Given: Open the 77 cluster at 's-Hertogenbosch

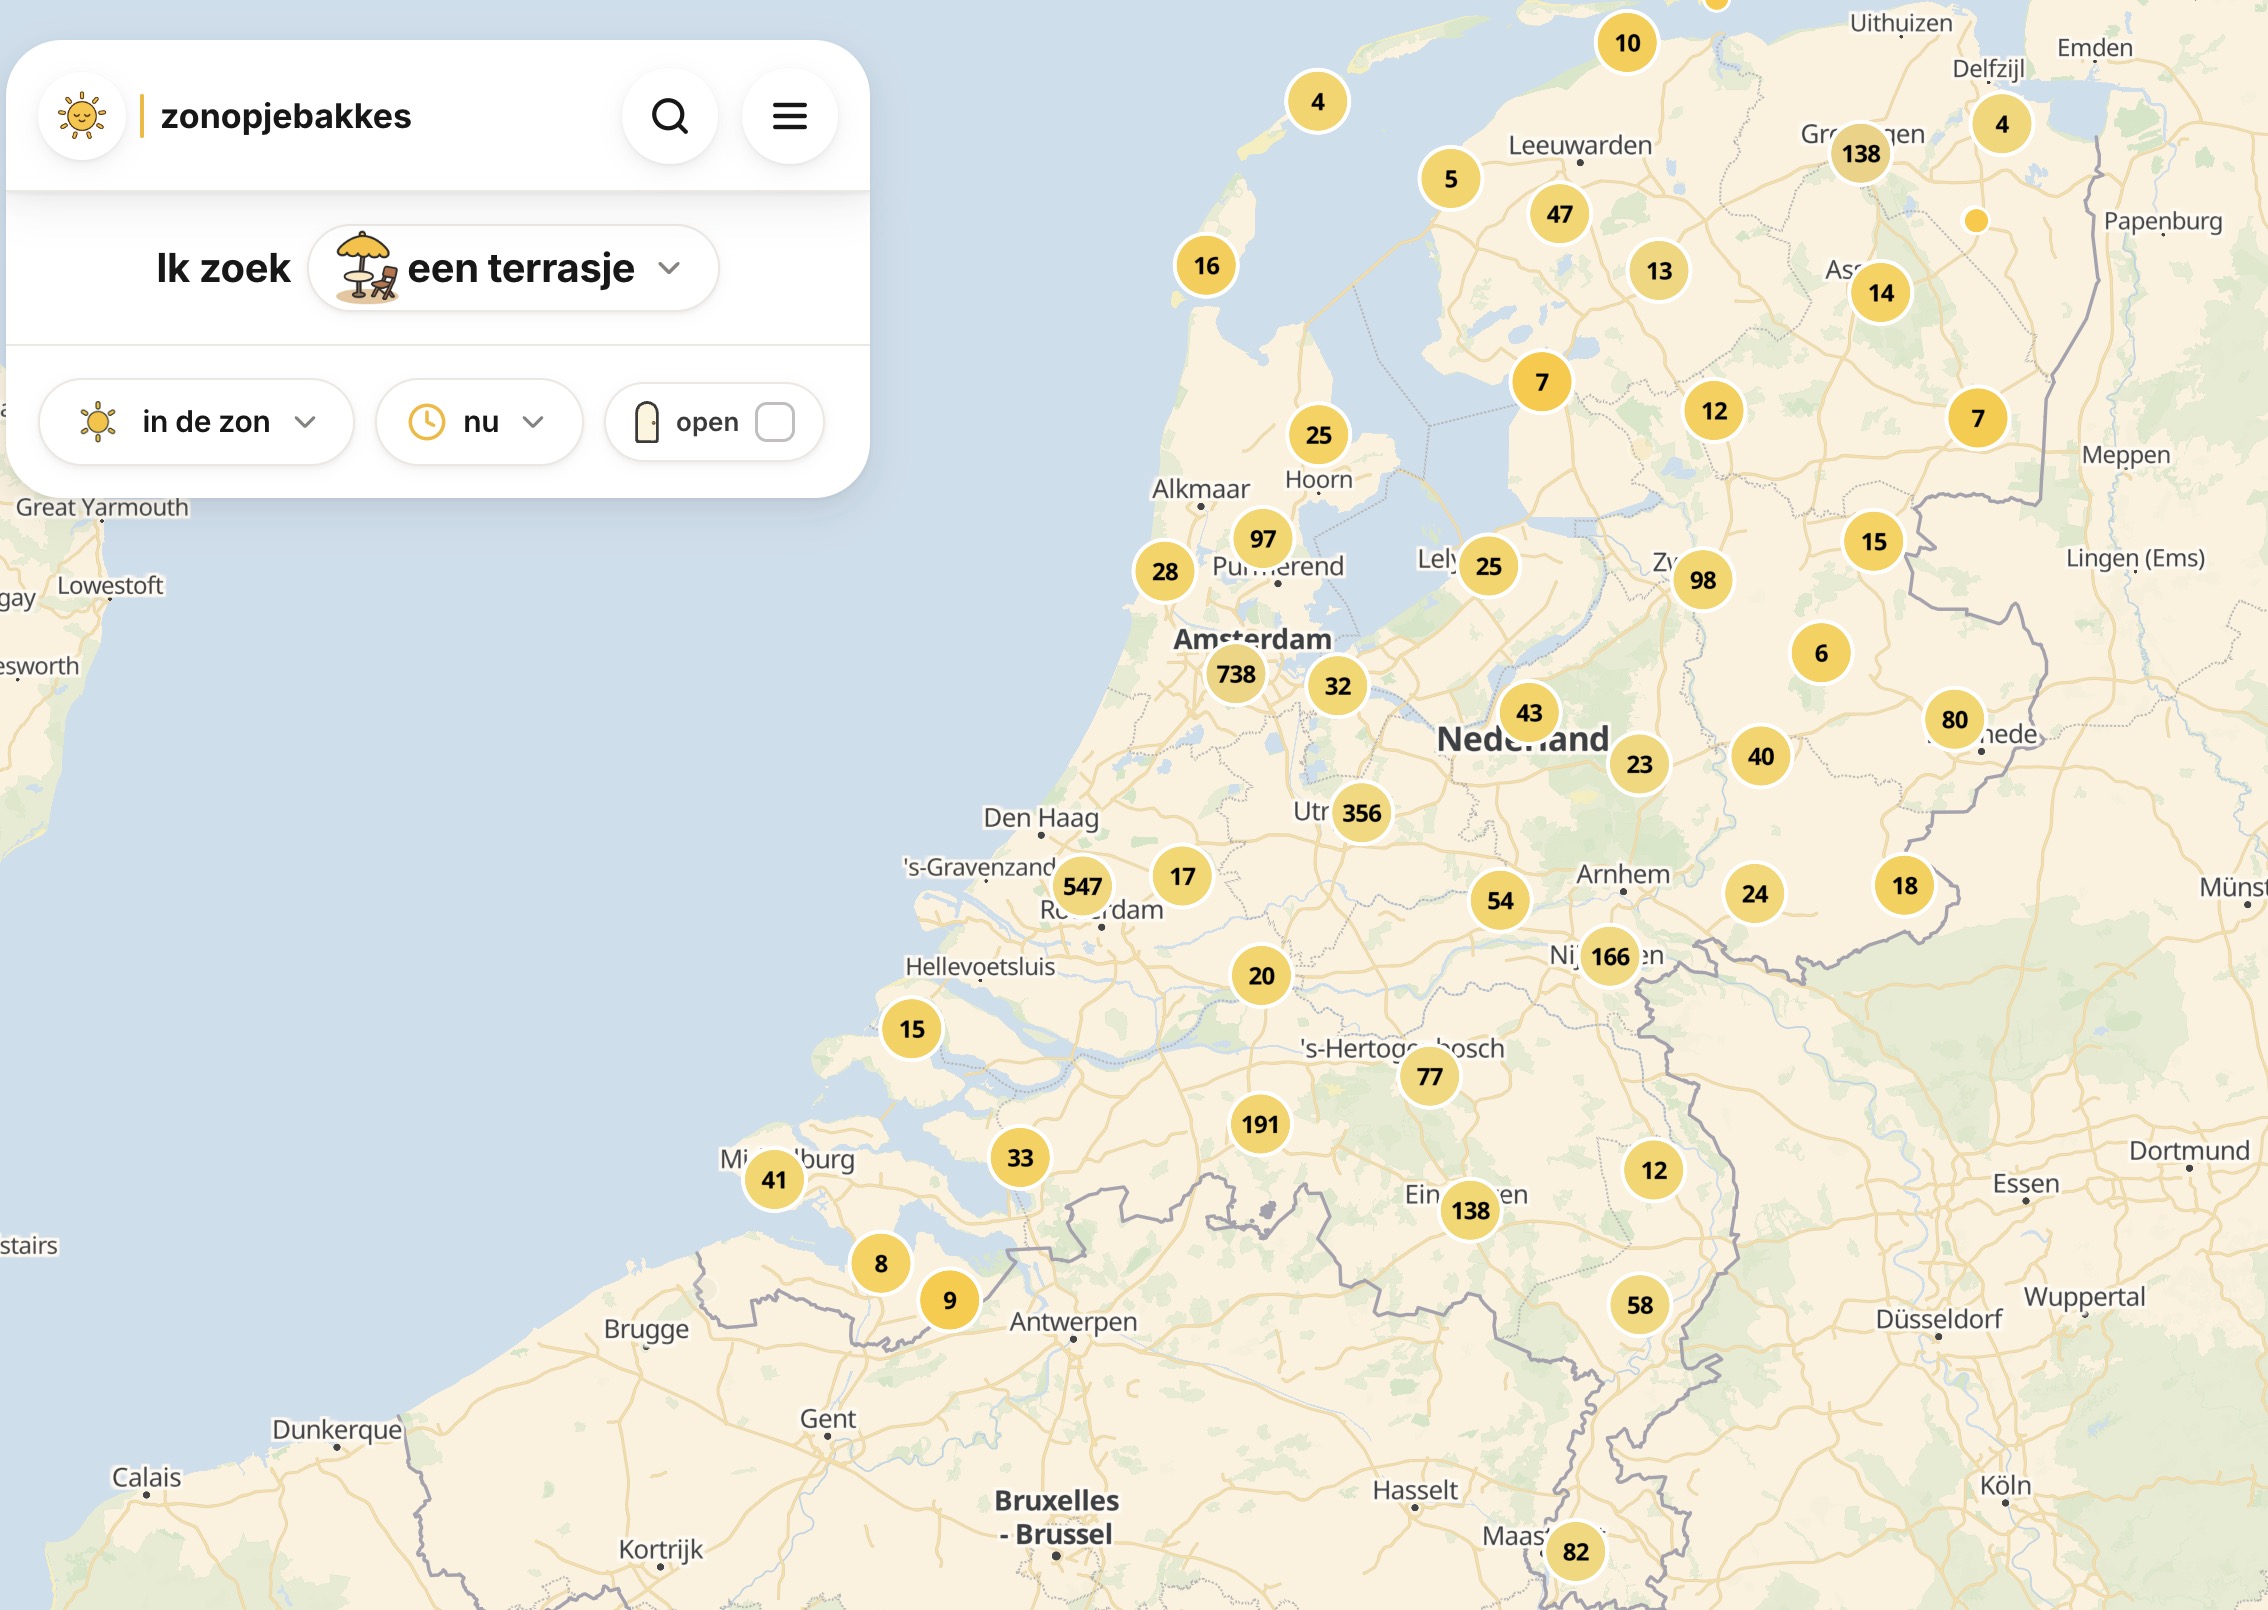Looking at the screenshot, I should [x=1429, y=1077].
